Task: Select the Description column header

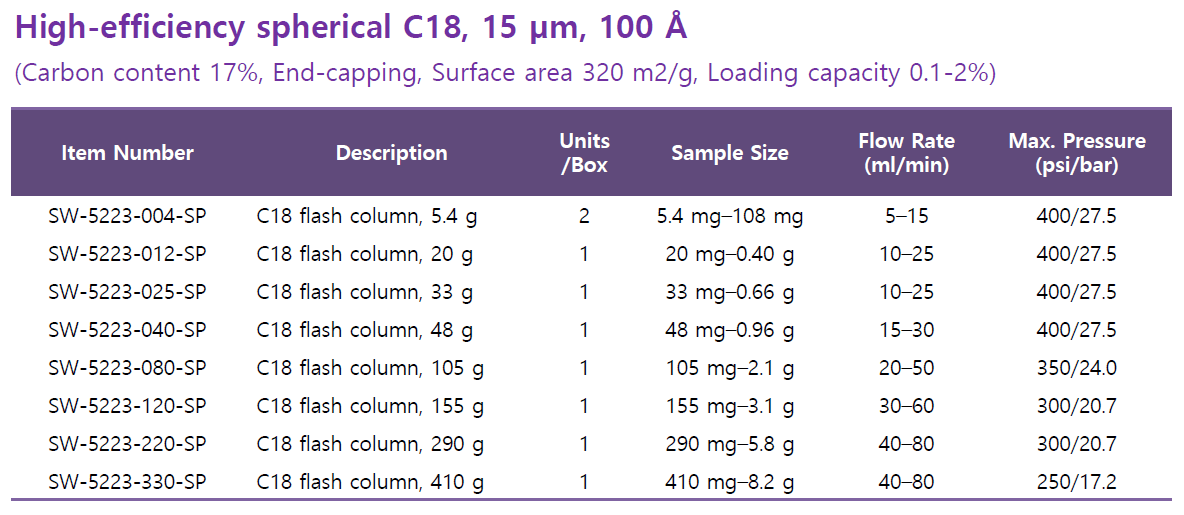Action: point(391,153)
